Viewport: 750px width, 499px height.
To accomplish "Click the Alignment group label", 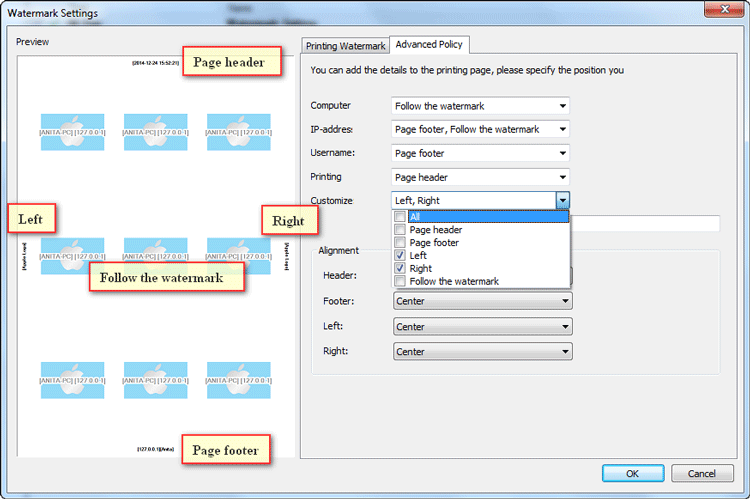I will pyautogui.click(x=338, y=250).
